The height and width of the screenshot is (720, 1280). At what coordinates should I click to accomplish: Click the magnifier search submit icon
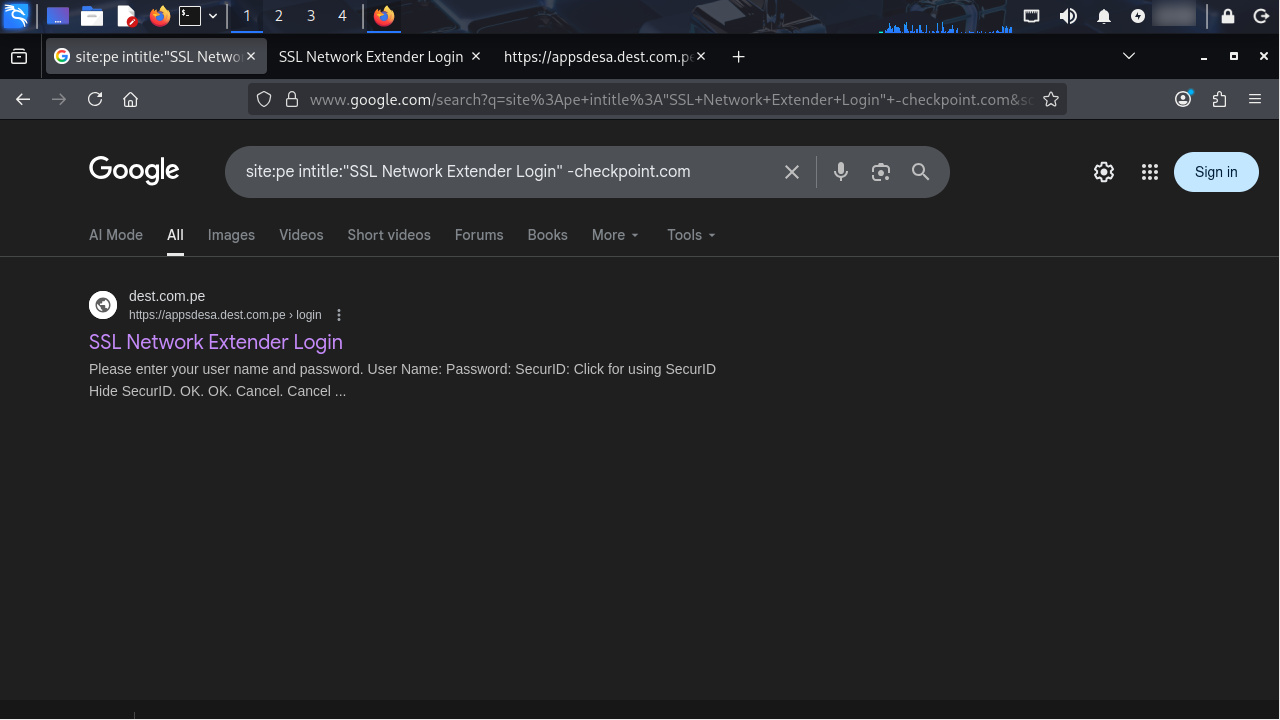pyautogui.click(x=921, y=172)
